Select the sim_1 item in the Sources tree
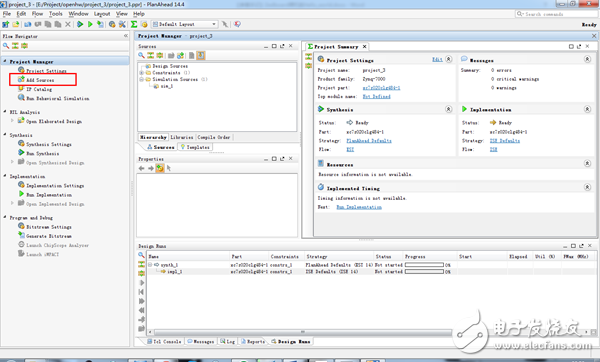The height and width of the screenshot is (362, 600). pos(163,86)
